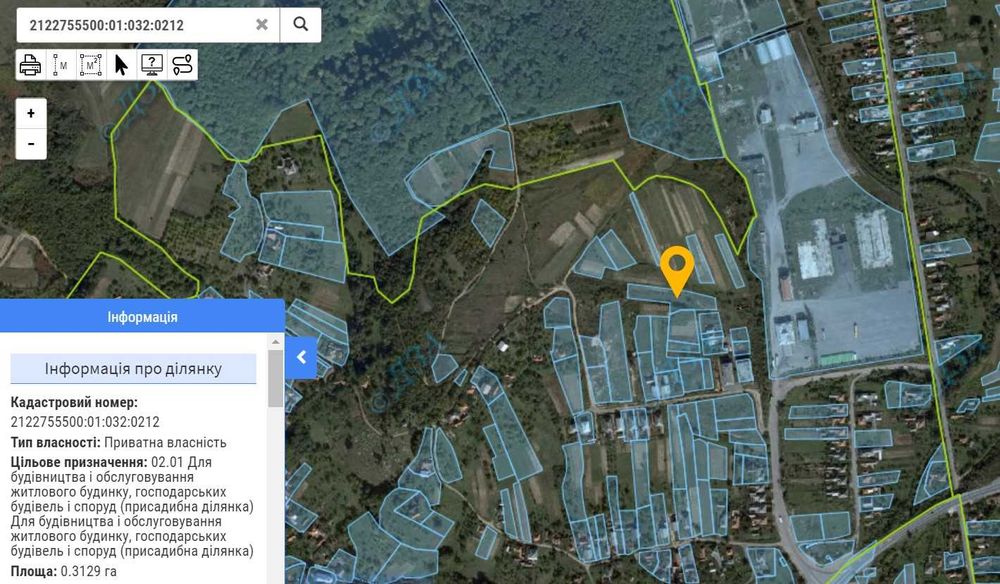Image resolution: width=1000 pixels, height=584 pixels.
Task: Click the info panel scrollbar thumb
Action: [x=276, y=377]
